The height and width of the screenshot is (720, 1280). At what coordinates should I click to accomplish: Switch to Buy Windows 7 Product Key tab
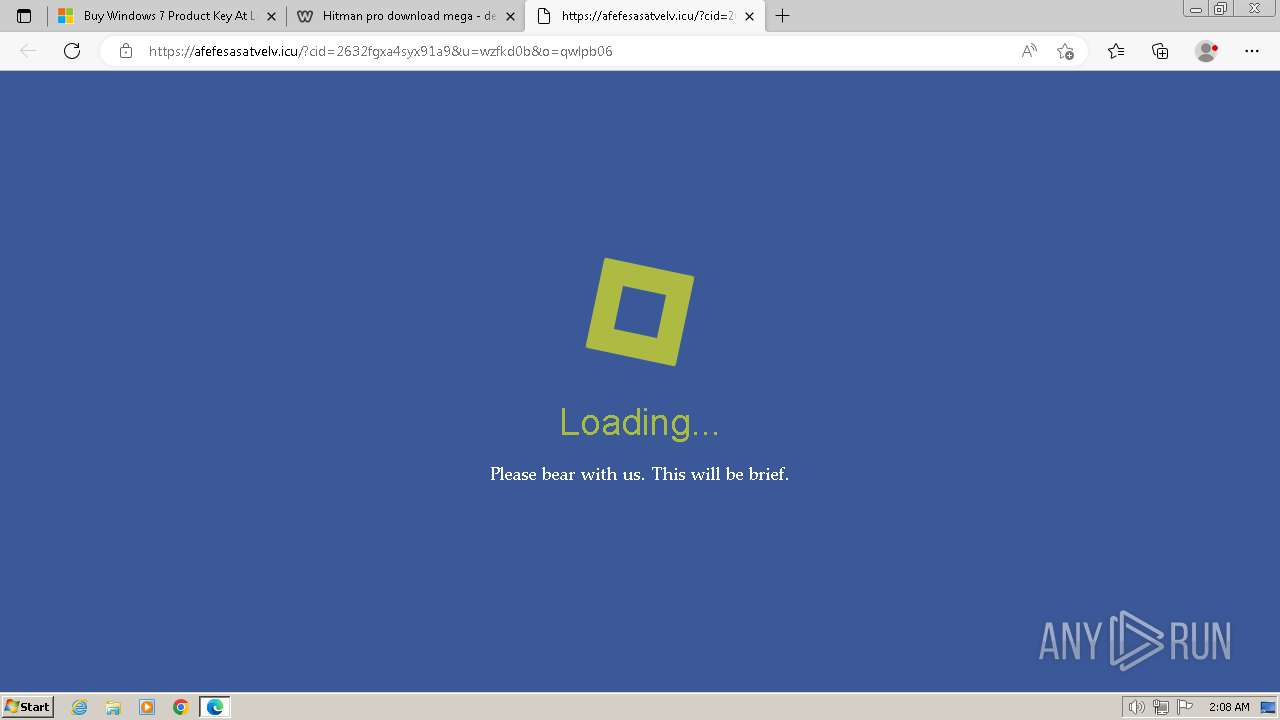click(x=166, y=16)
